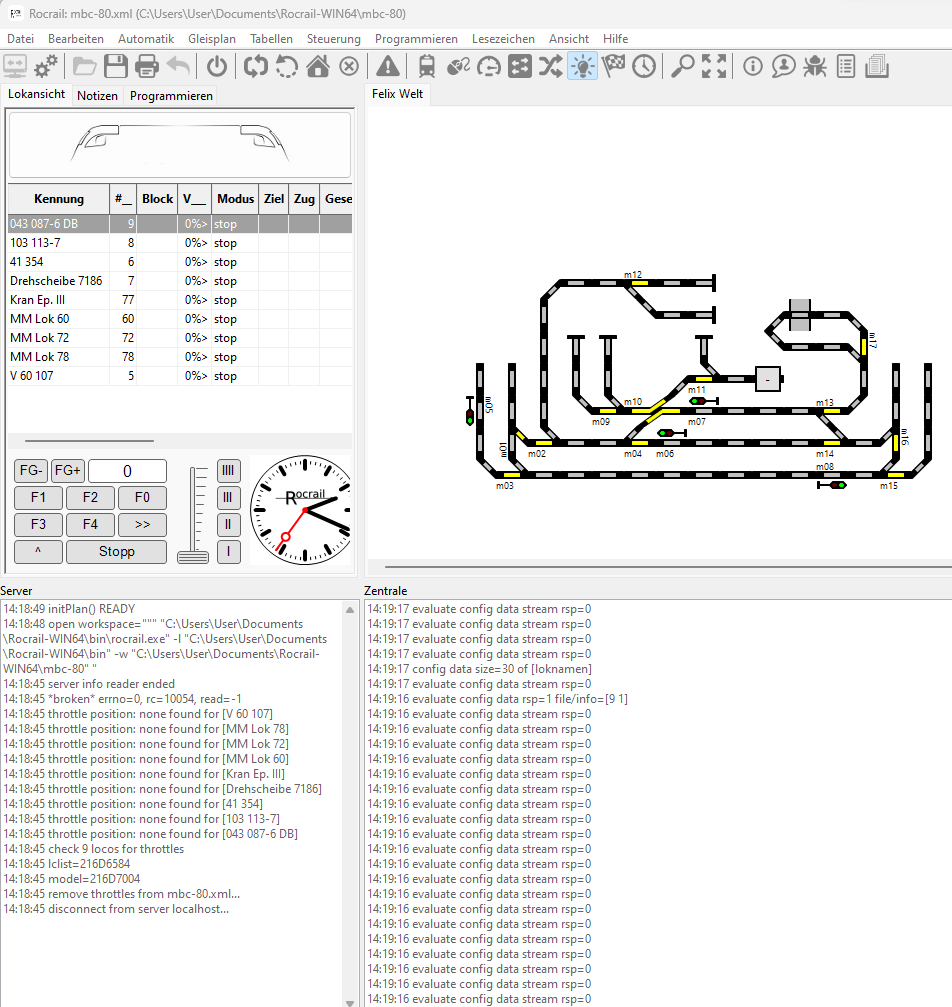Set speed step I
The height and width of the screenshot is (1007, 952).
228,552
